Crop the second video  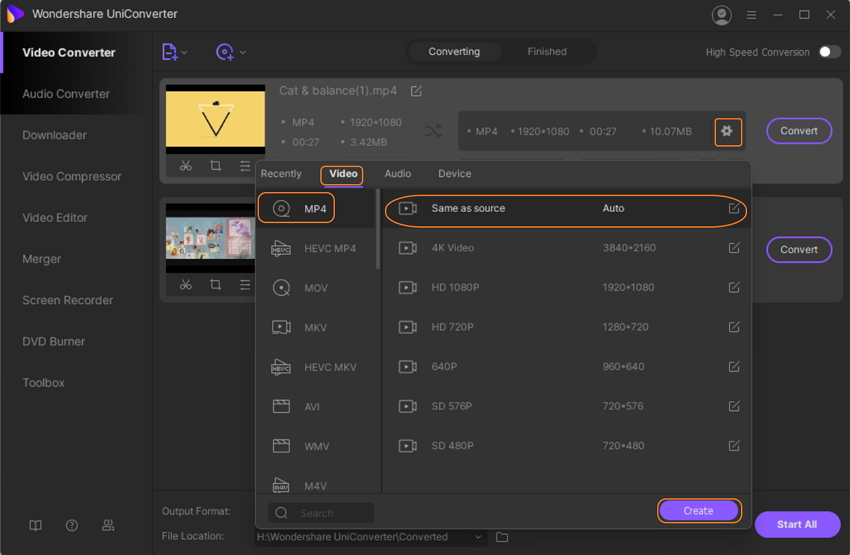tap(215, 284)
